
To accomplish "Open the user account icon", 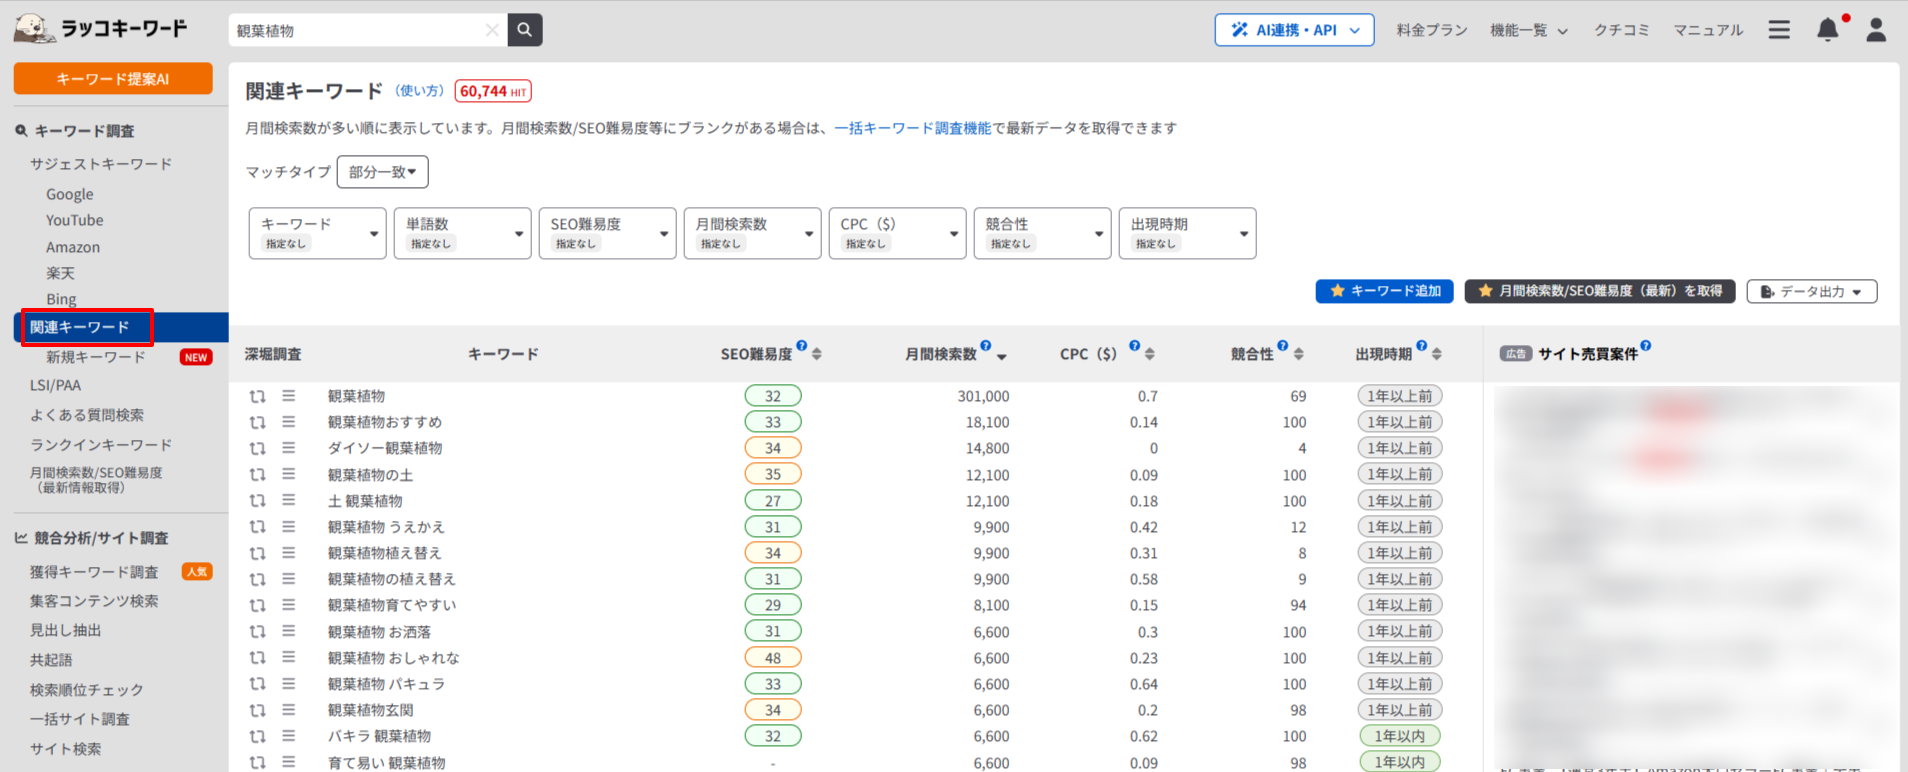I will pos(1876,30).
